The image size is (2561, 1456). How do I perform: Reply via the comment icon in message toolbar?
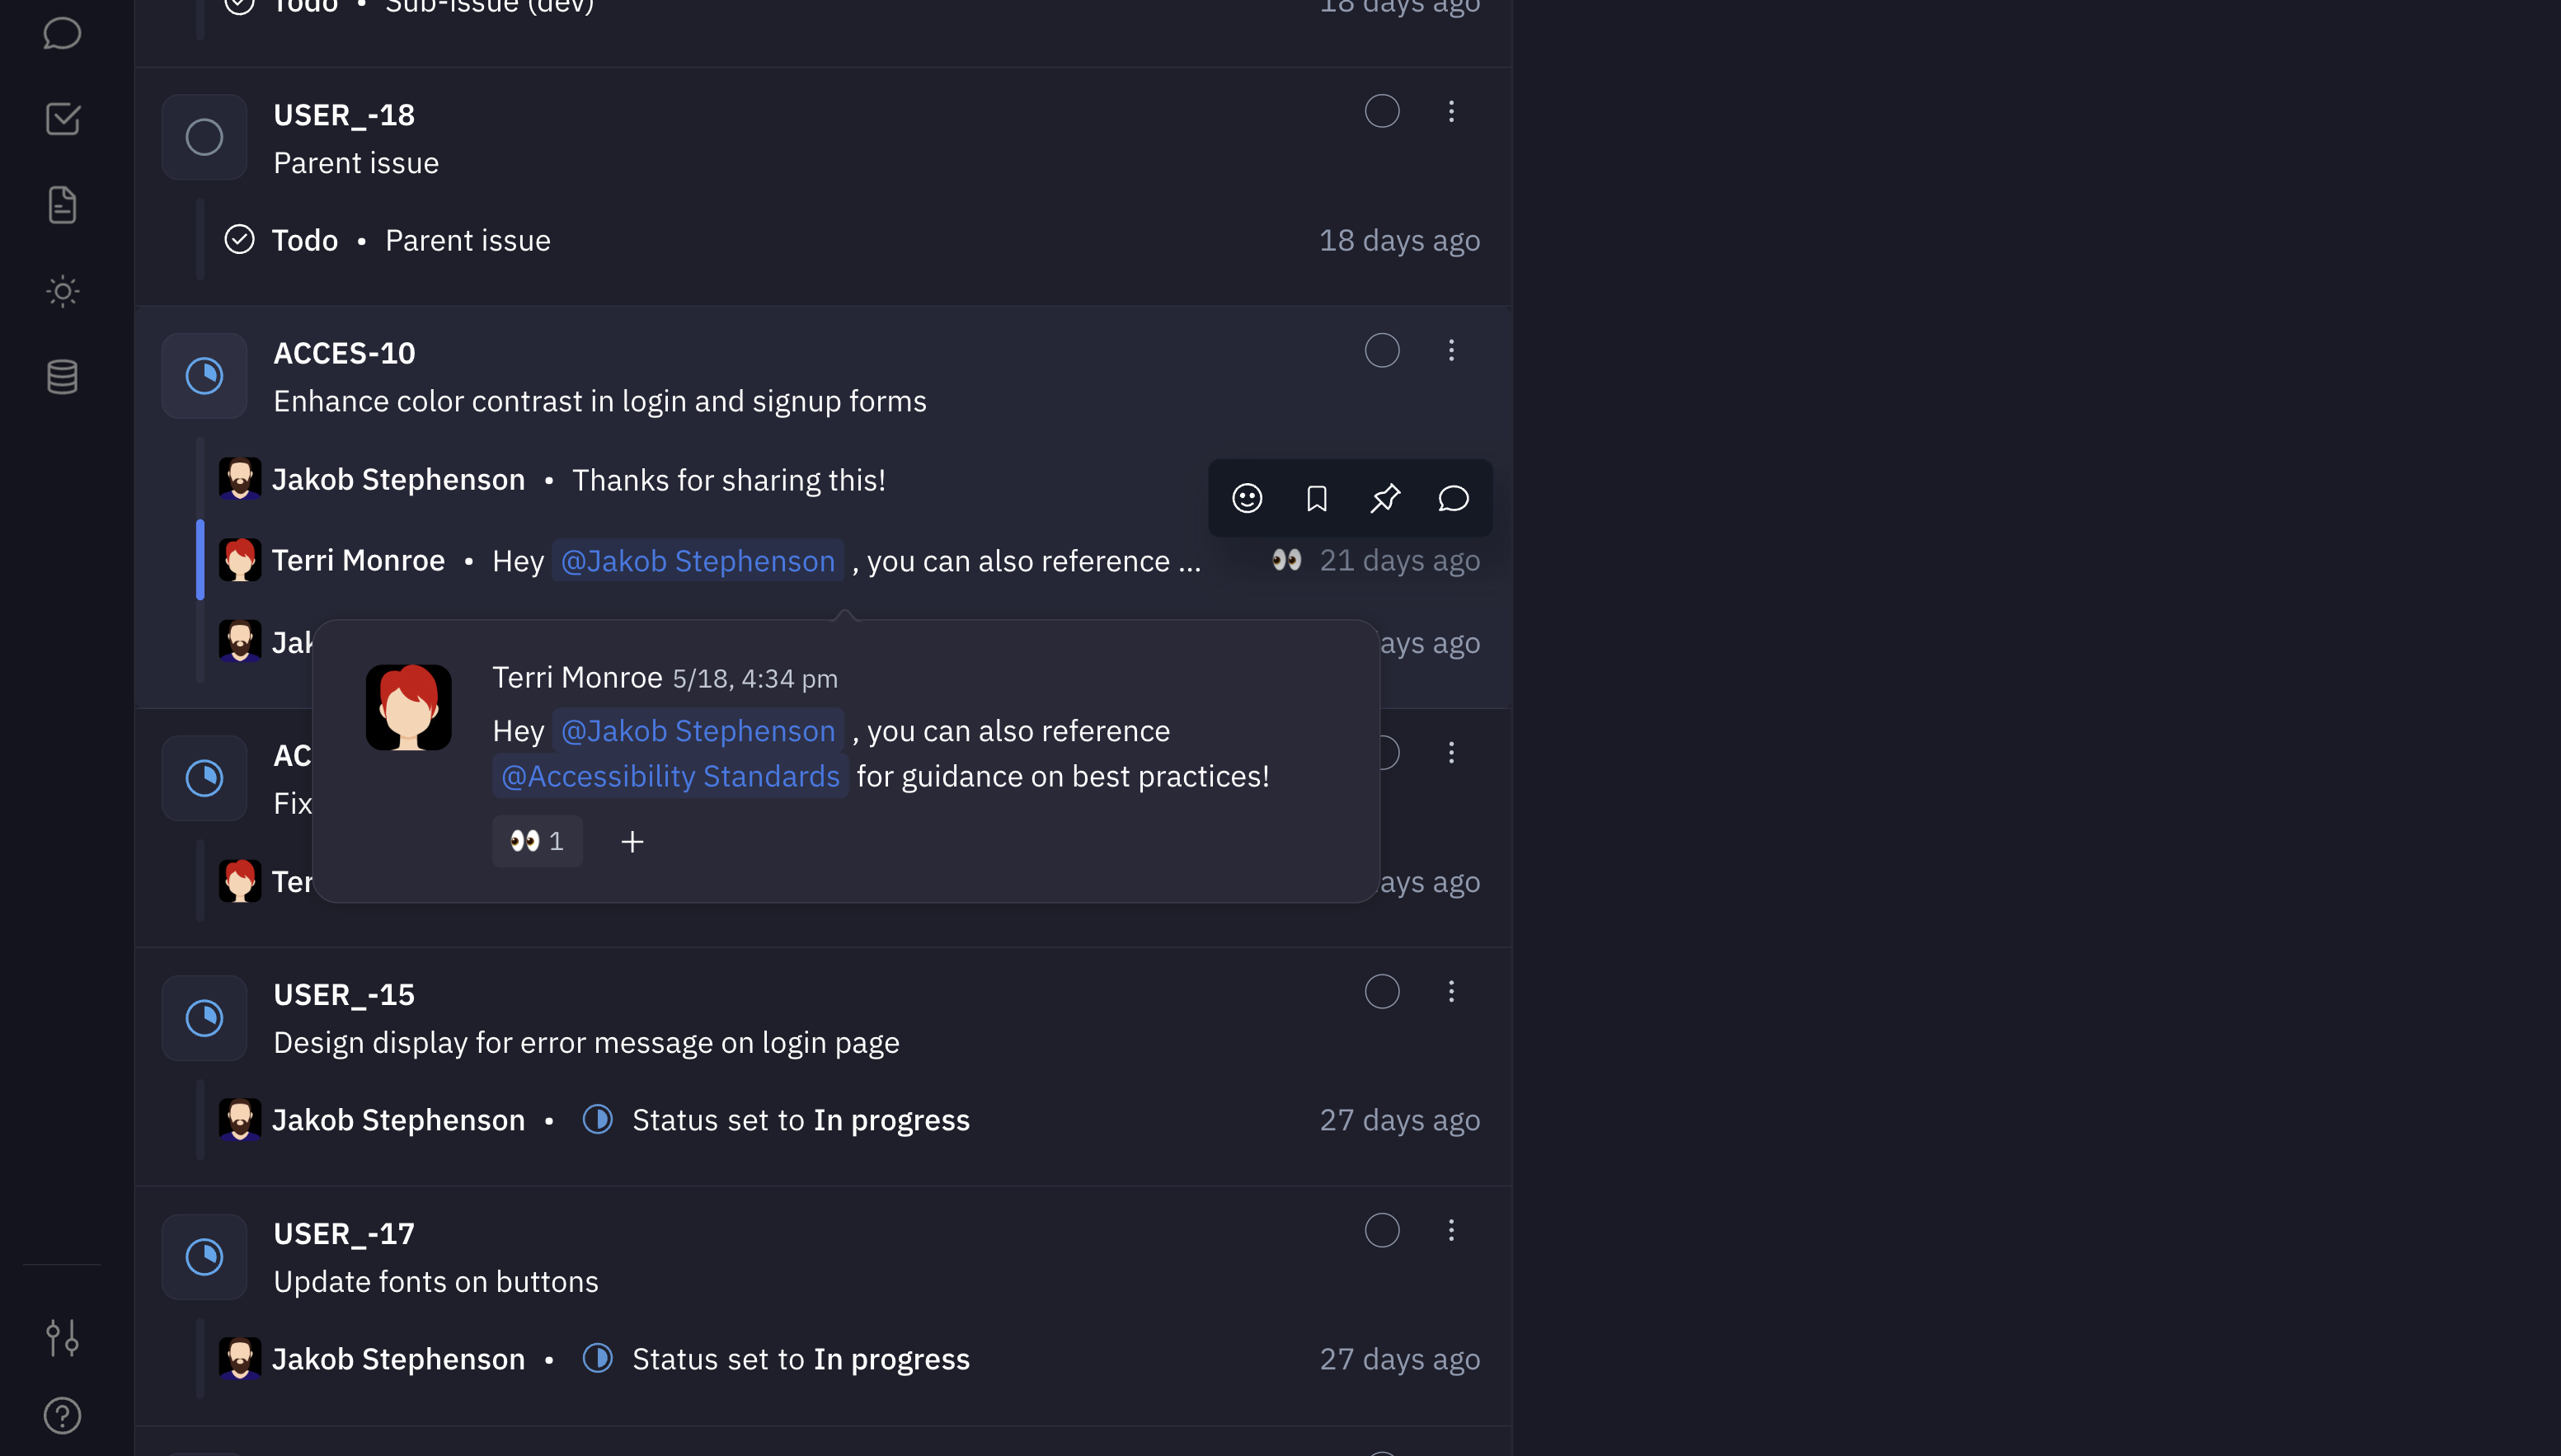(x=1453, y=498)
